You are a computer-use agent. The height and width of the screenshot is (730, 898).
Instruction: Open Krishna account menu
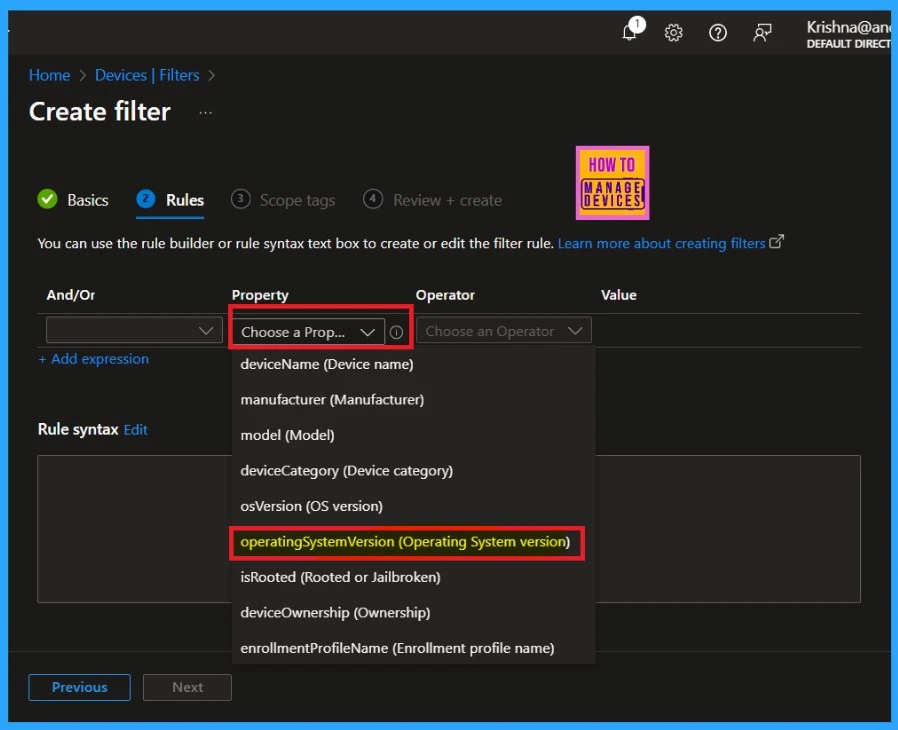[848, 34]
